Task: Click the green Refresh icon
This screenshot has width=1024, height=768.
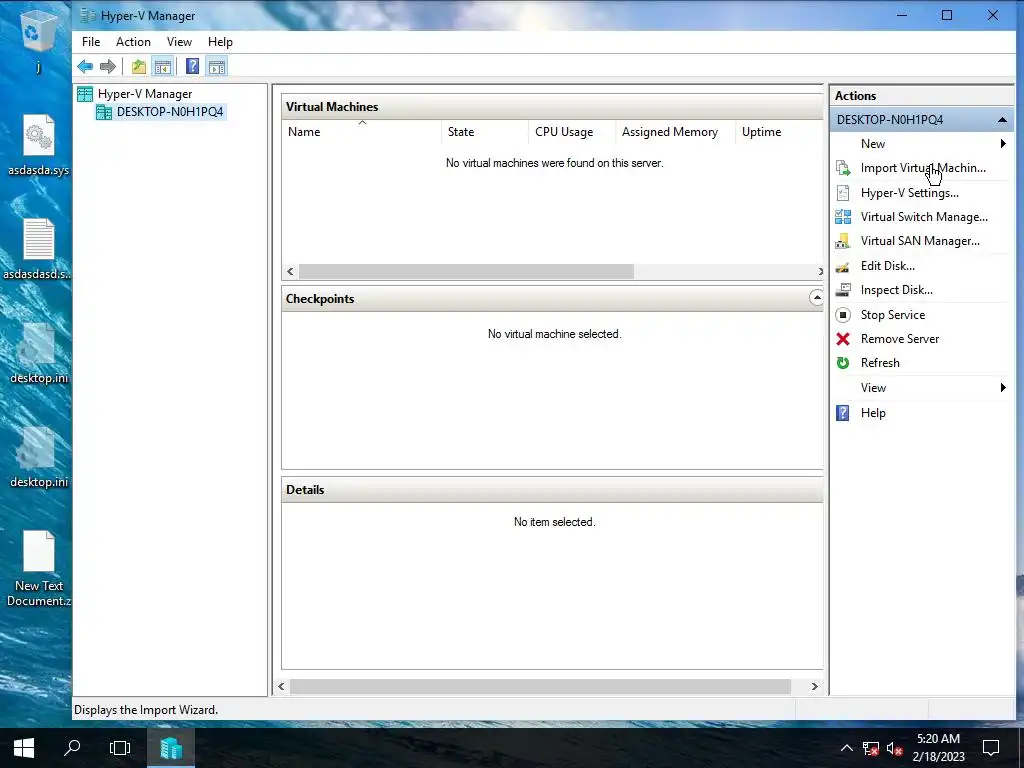Action: pyautogui.click(x=843, y=363)
